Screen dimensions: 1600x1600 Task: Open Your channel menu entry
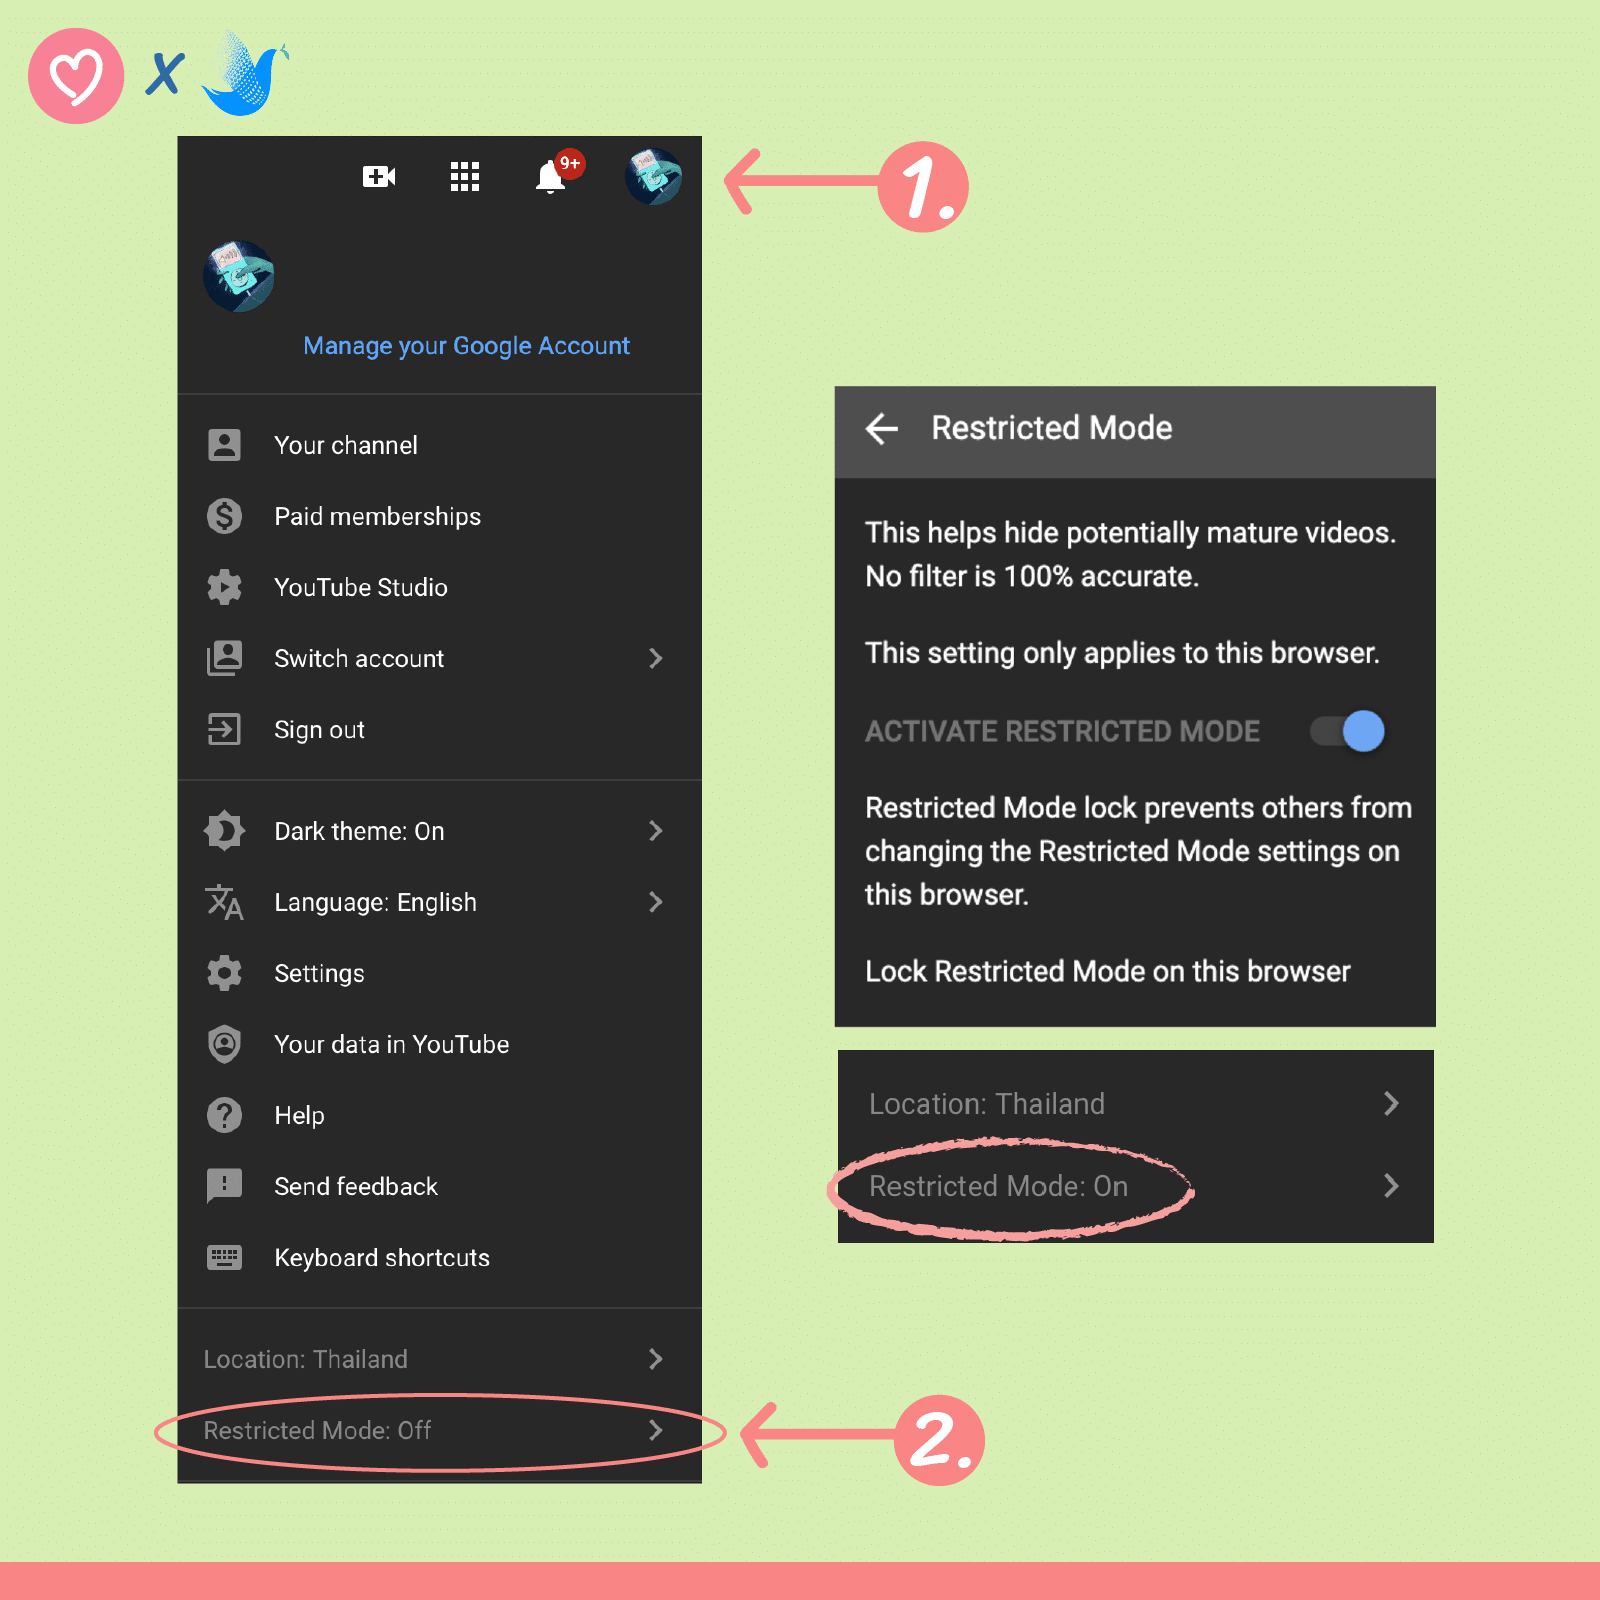click(x=439, y=445)
